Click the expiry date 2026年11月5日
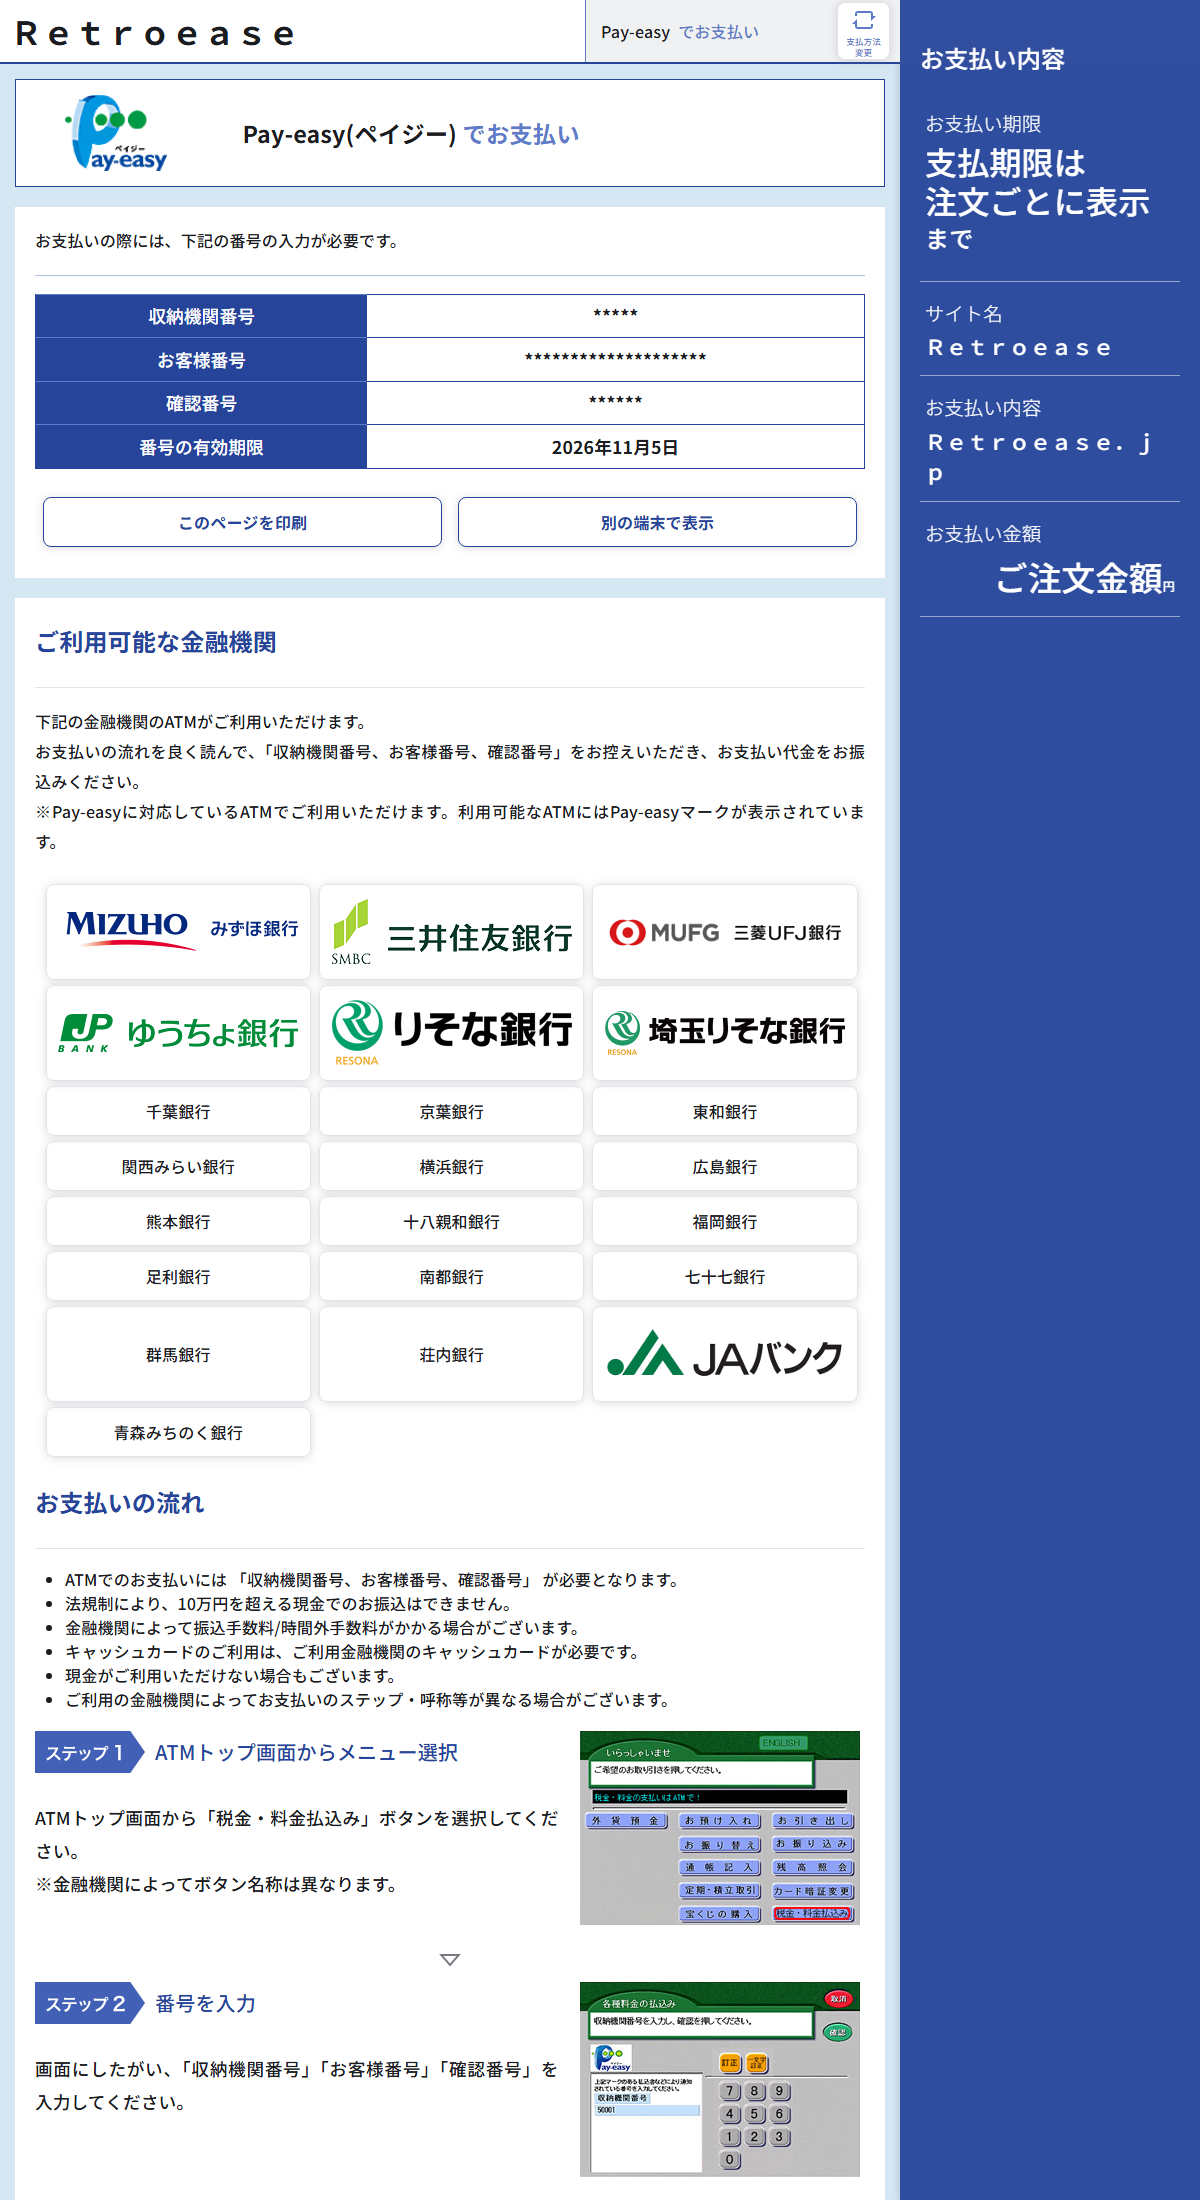1200x2200 pixels. point(615,447)
